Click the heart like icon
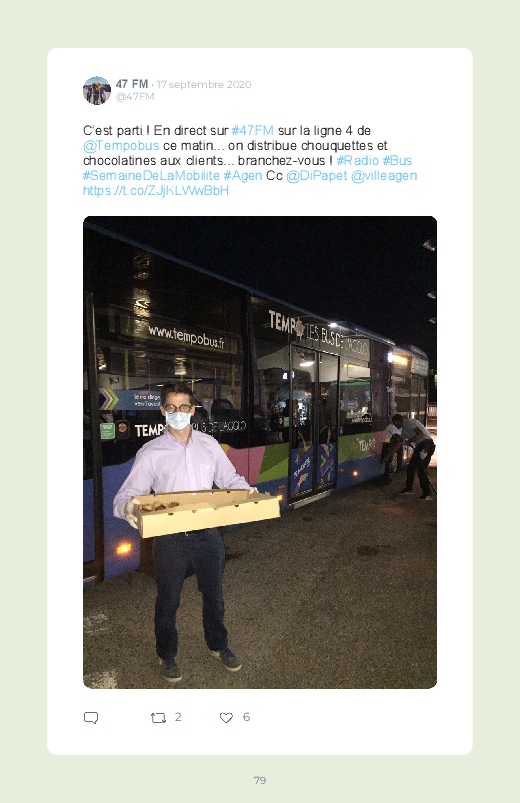The width and height of the screenshot is (520, 803). coord(226,718)
